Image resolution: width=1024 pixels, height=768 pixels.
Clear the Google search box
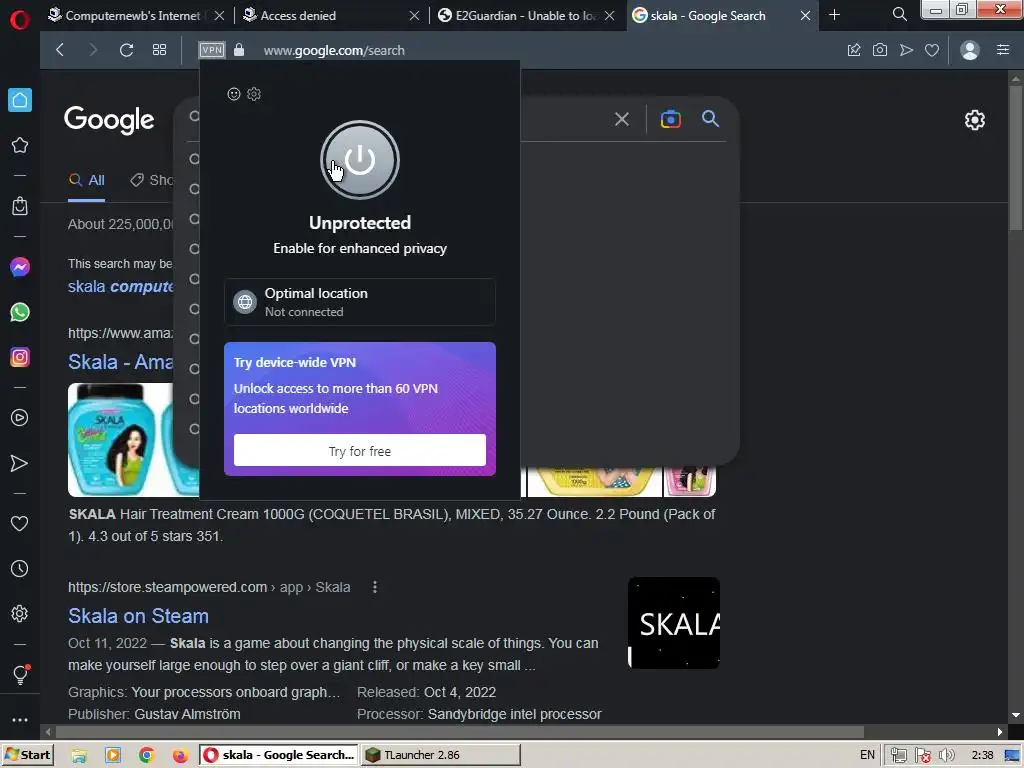click(622, 119)
